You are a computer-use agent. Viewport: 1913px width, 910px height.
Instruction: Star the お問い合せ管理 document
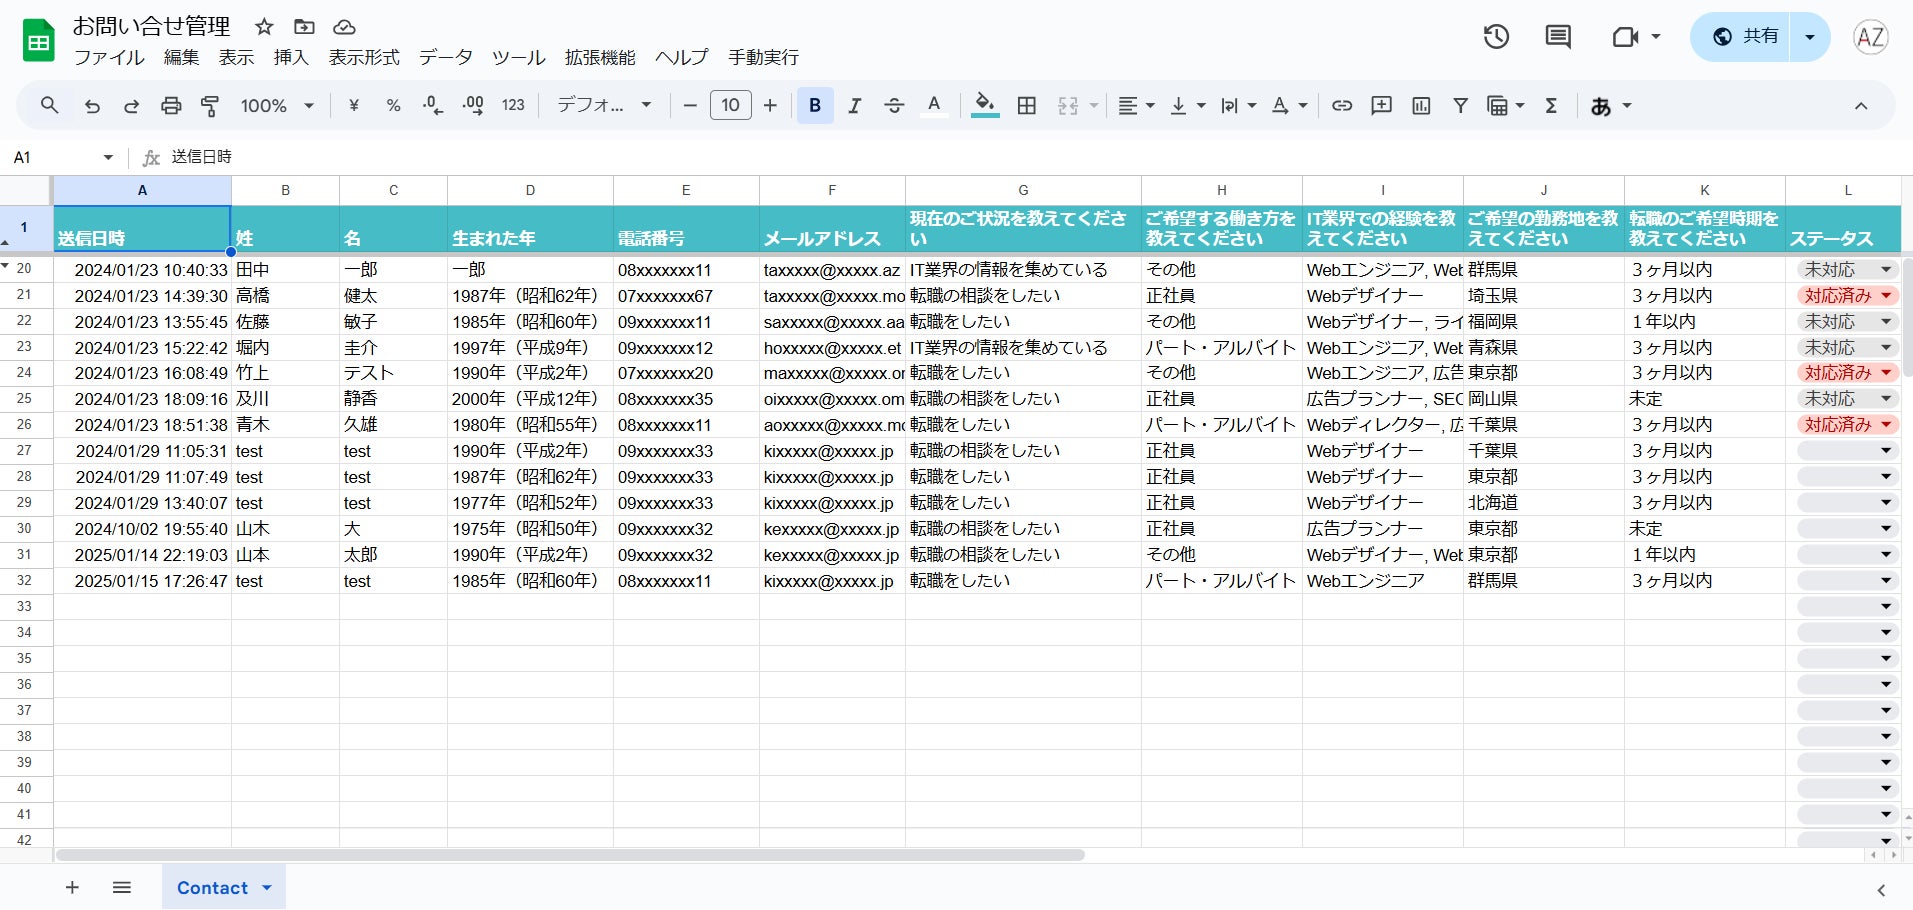[x=264, y=27]
